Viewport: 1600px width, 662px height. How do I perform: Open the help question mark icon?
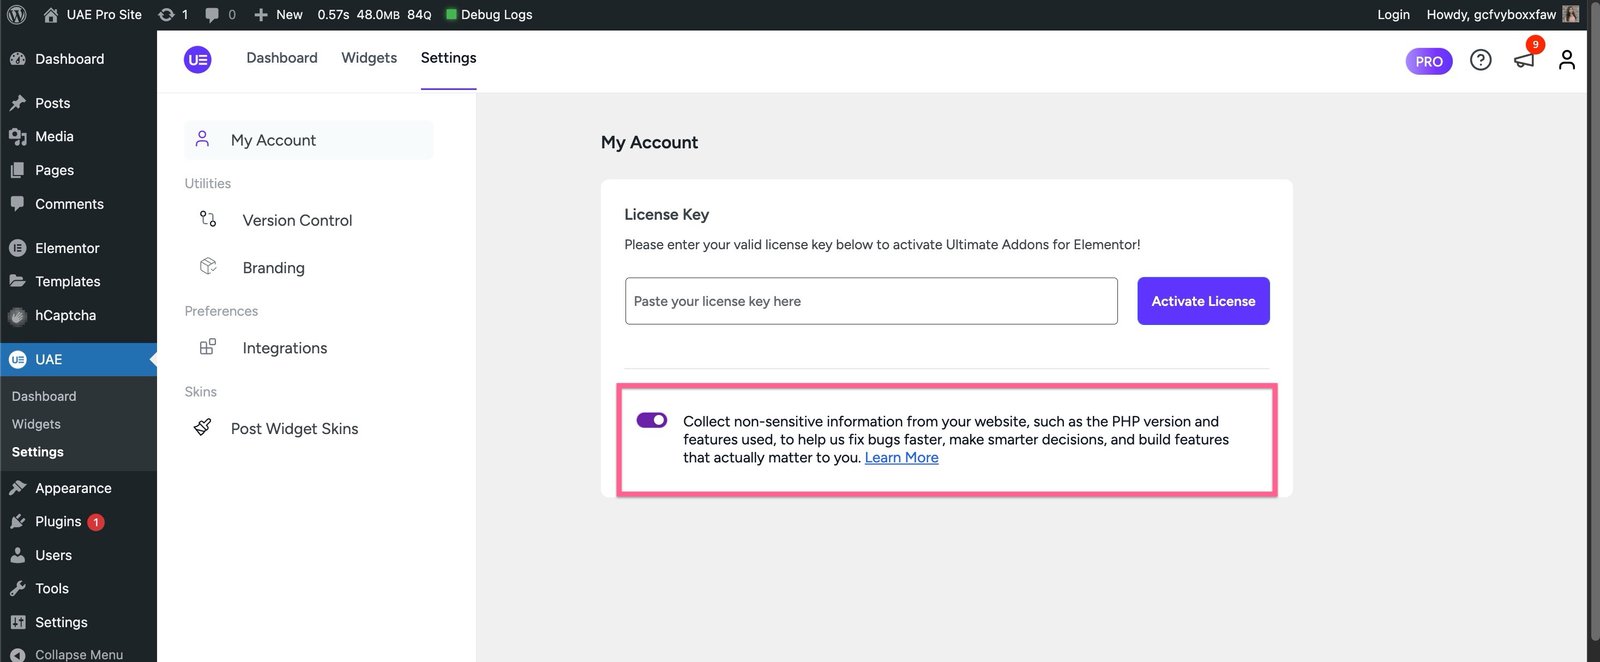click(1480, 60)
